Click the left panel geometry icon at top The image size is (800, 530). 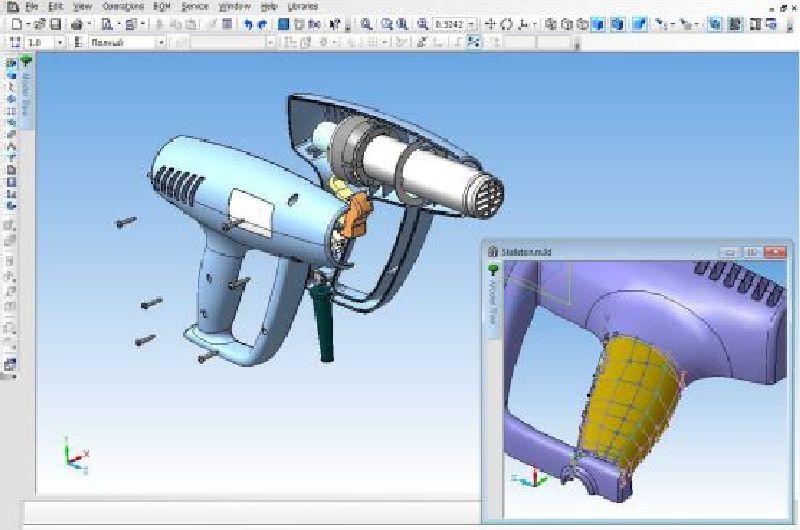click(x=11, y=64)
